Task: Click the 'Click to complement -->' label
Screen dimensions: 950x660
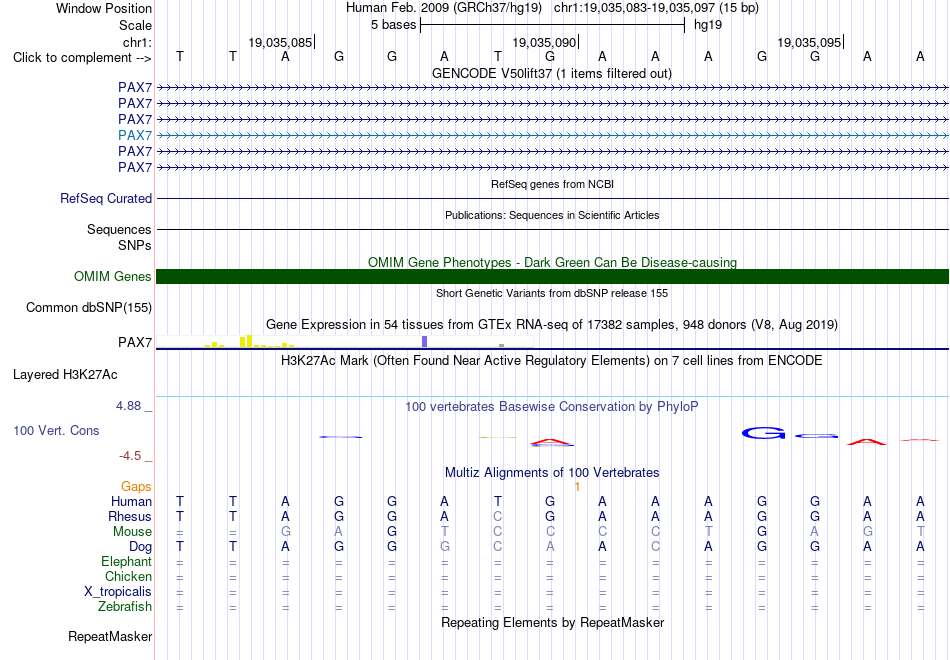Action: click(82, 58)
